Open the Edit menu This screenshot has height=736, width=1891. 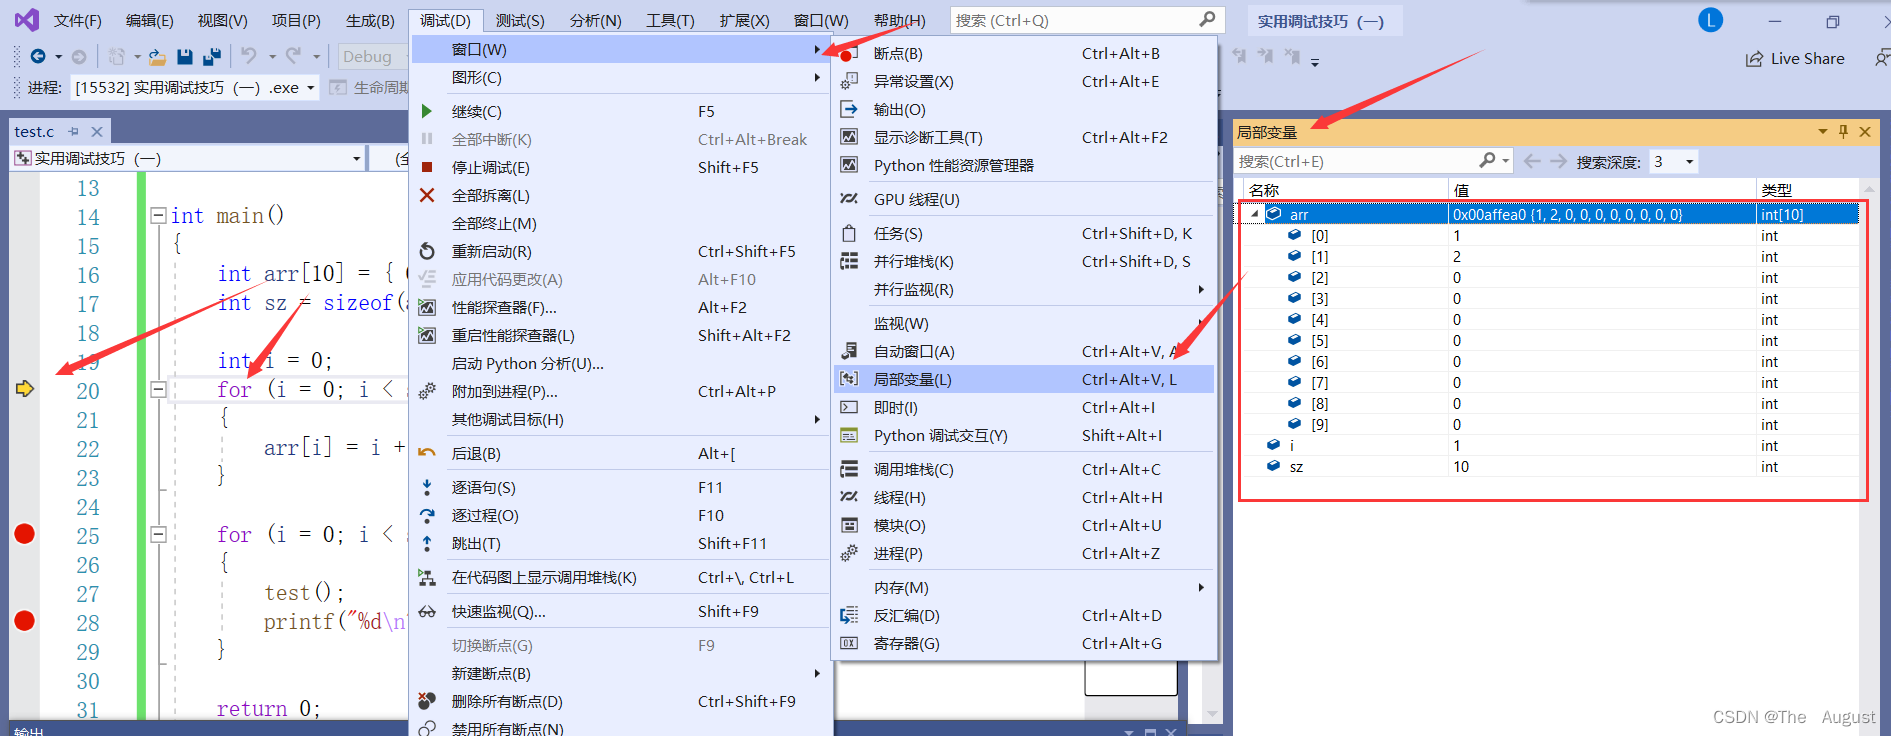[149, 20]
